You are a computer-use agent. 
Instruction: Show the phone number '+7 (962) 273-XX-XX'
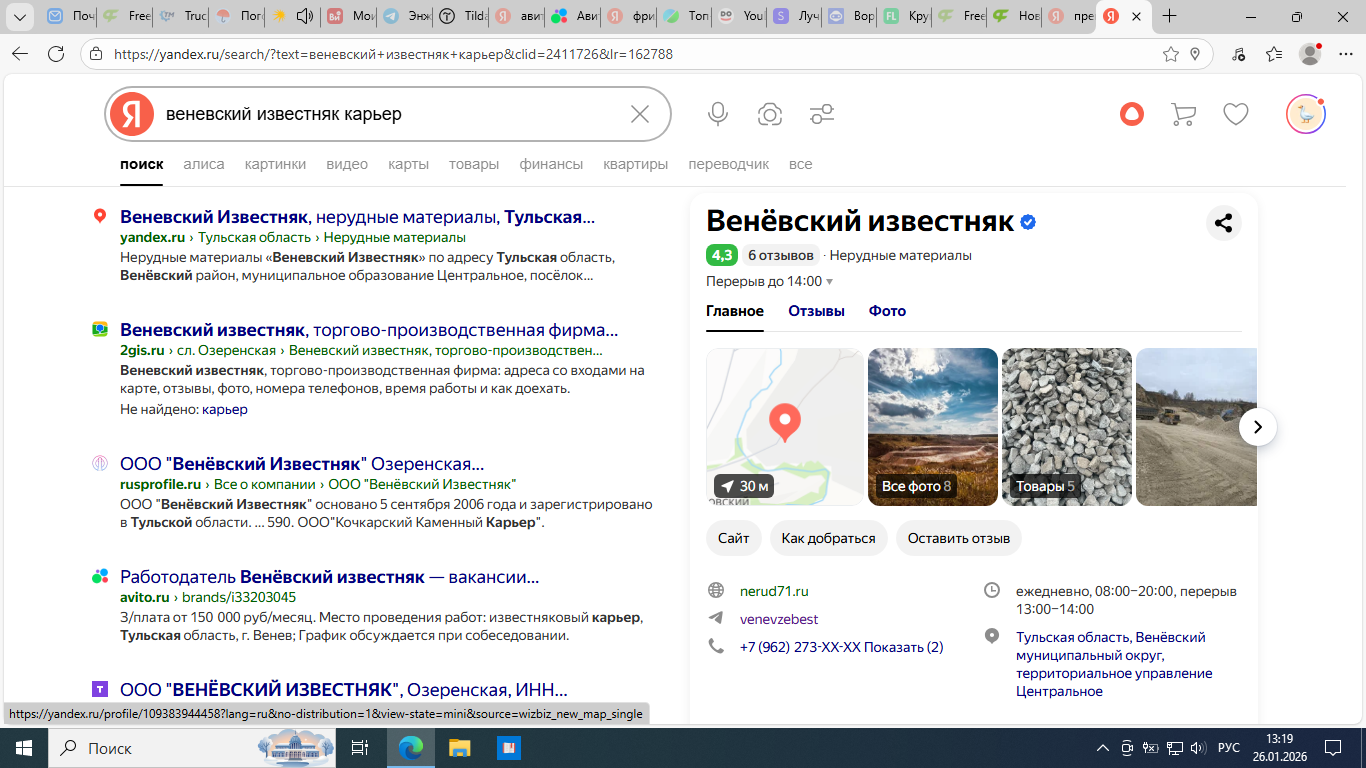(841, 647)
